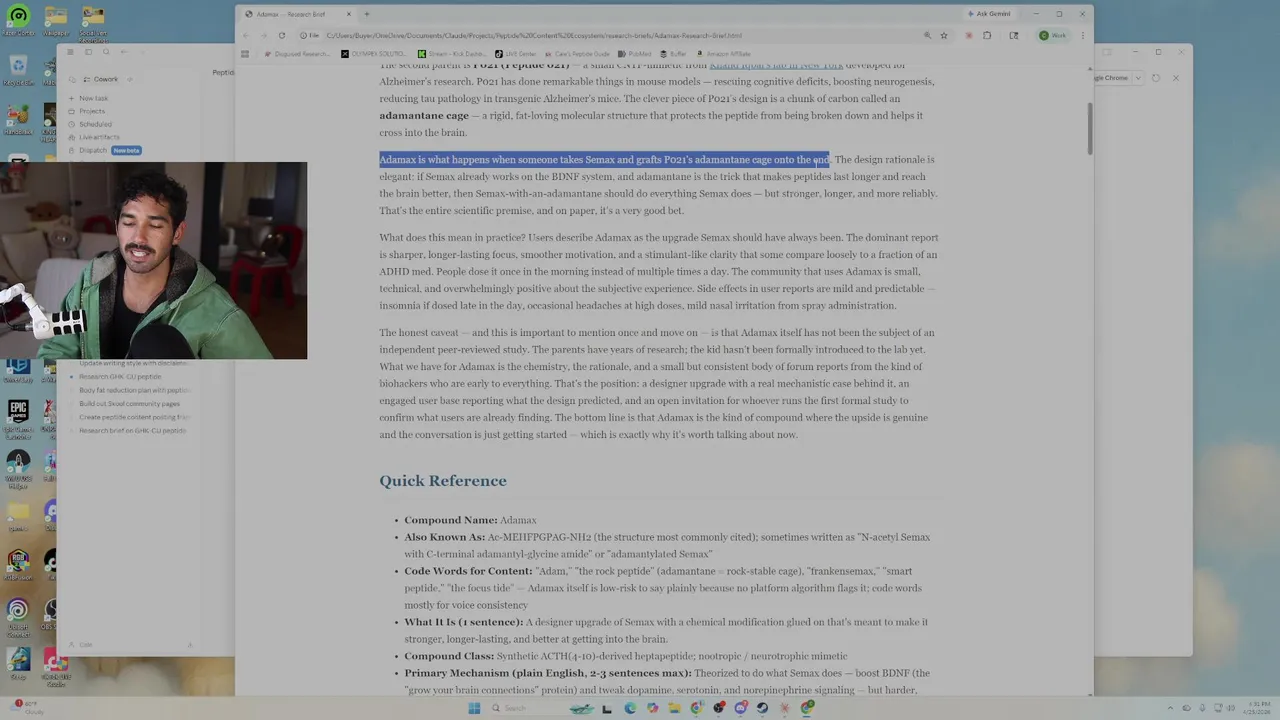The width and height of the screenshot is (1280, 720).
Task: Open 'Update writing style with disclaimers' task
Action: 135,363
